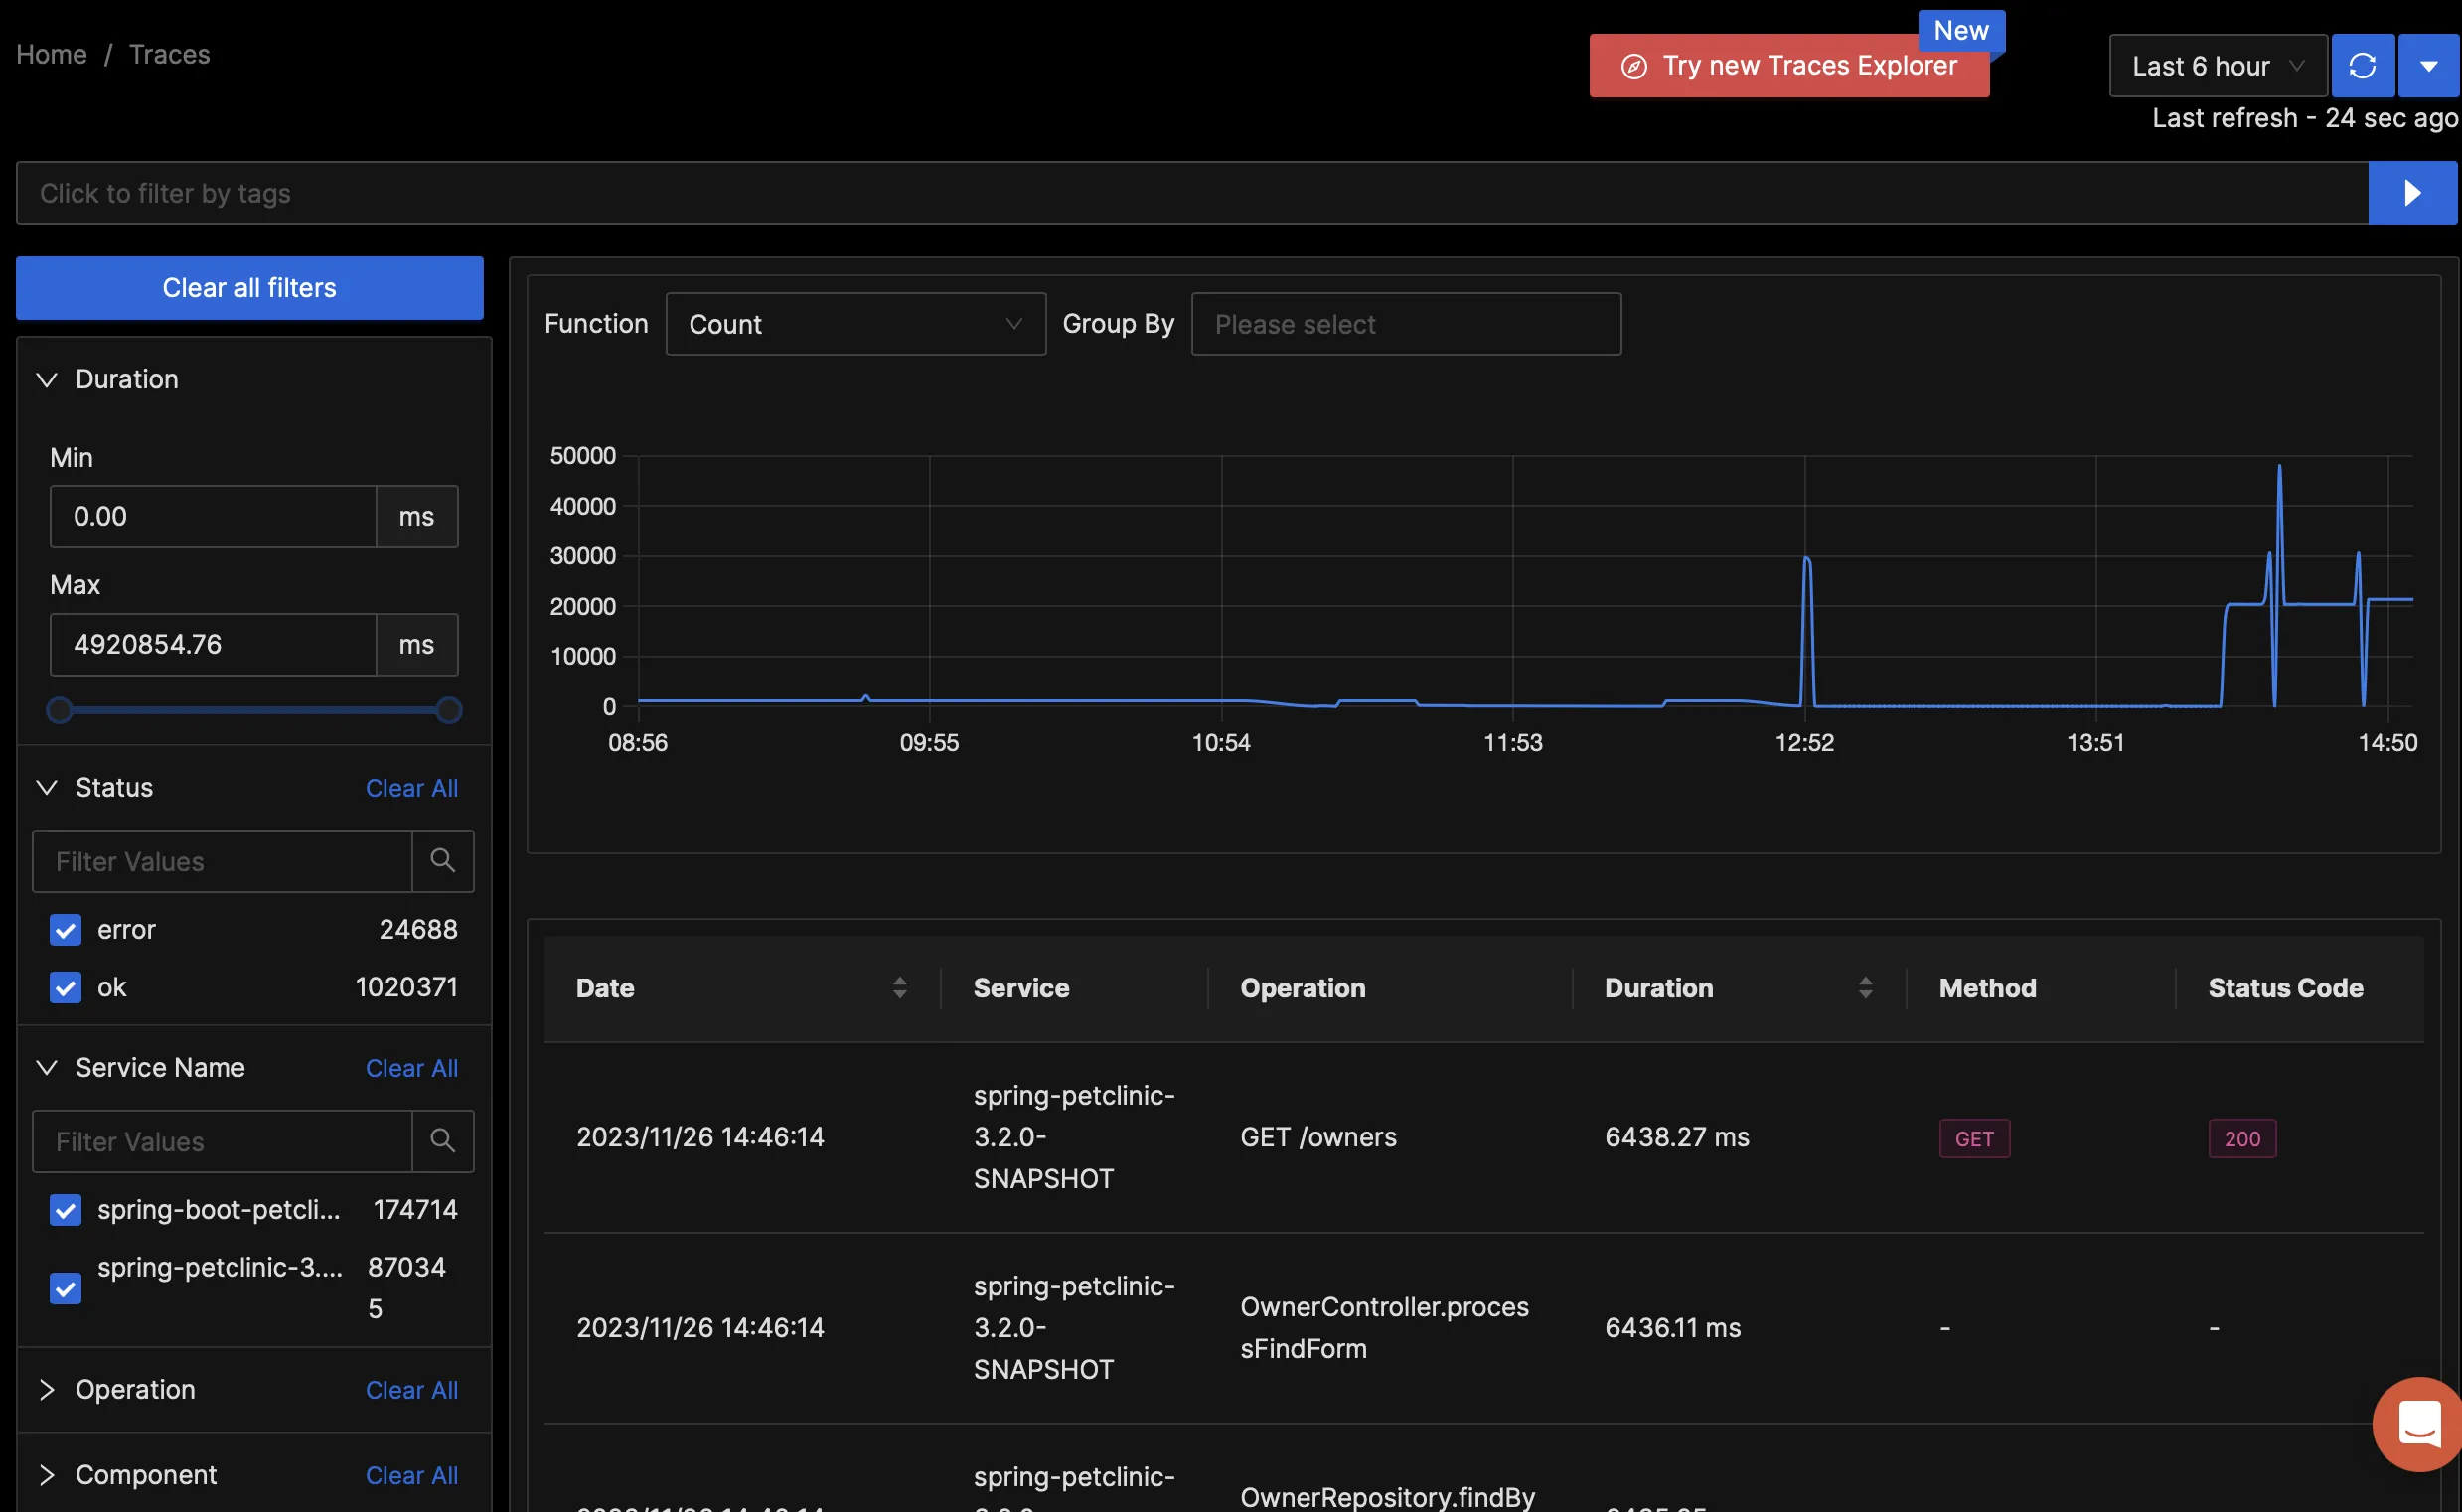Click the 174714 service count value
Screen dimensions: 2462x1512
tap(416, 1210)
